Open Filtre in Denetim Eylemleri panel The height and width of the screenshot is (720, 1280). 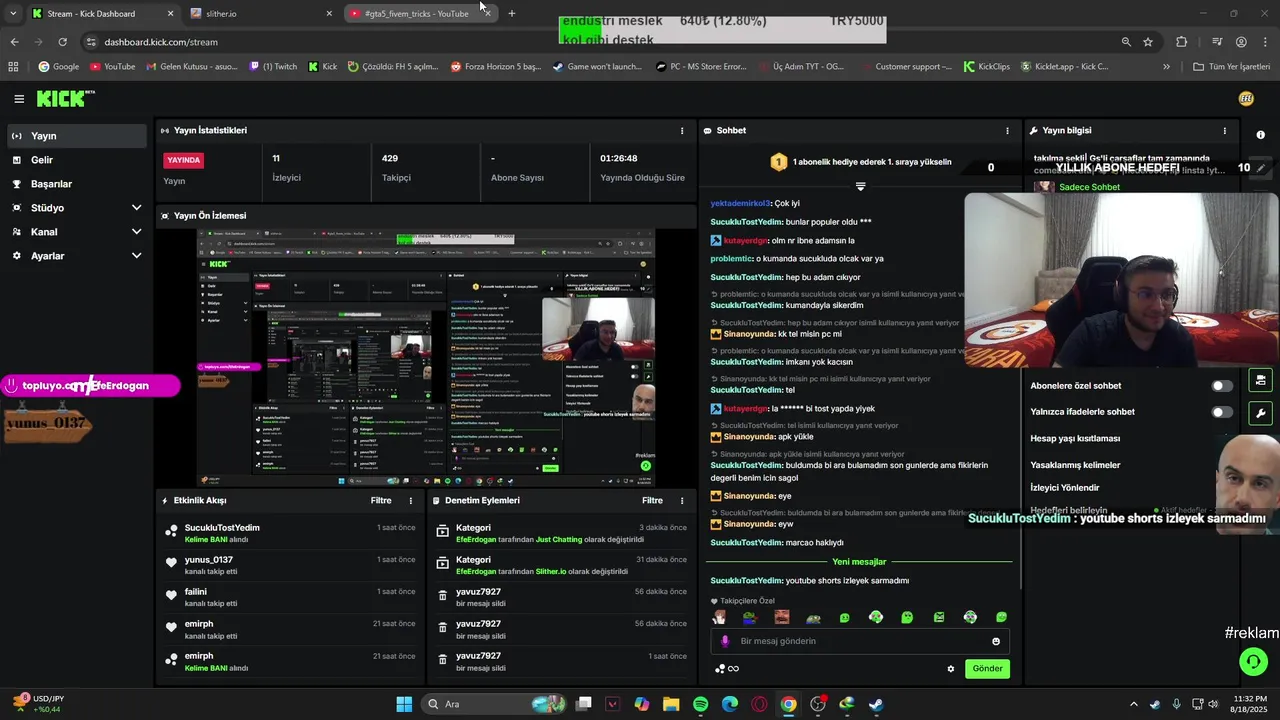pos(652,501)
